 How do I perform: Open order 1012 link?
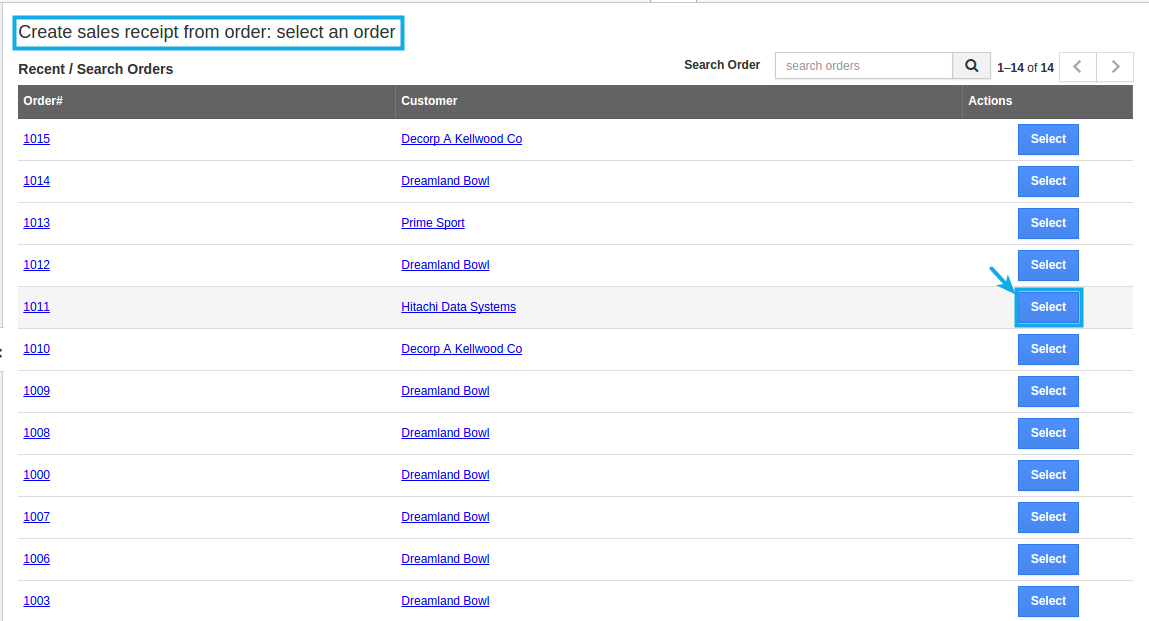pyautogui.click(x=37, y=265)
